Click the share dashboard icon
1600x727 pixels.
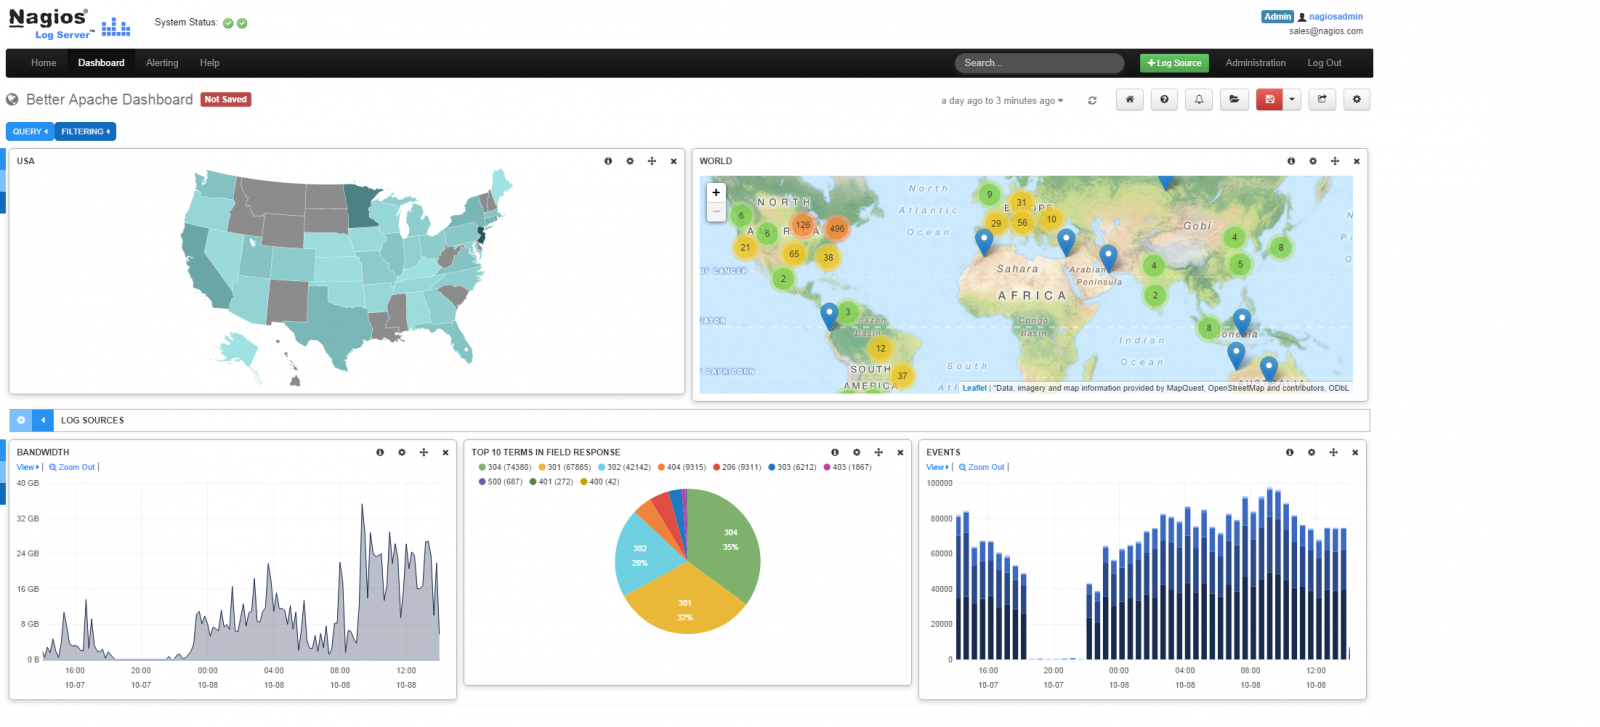coord(1322,99)
